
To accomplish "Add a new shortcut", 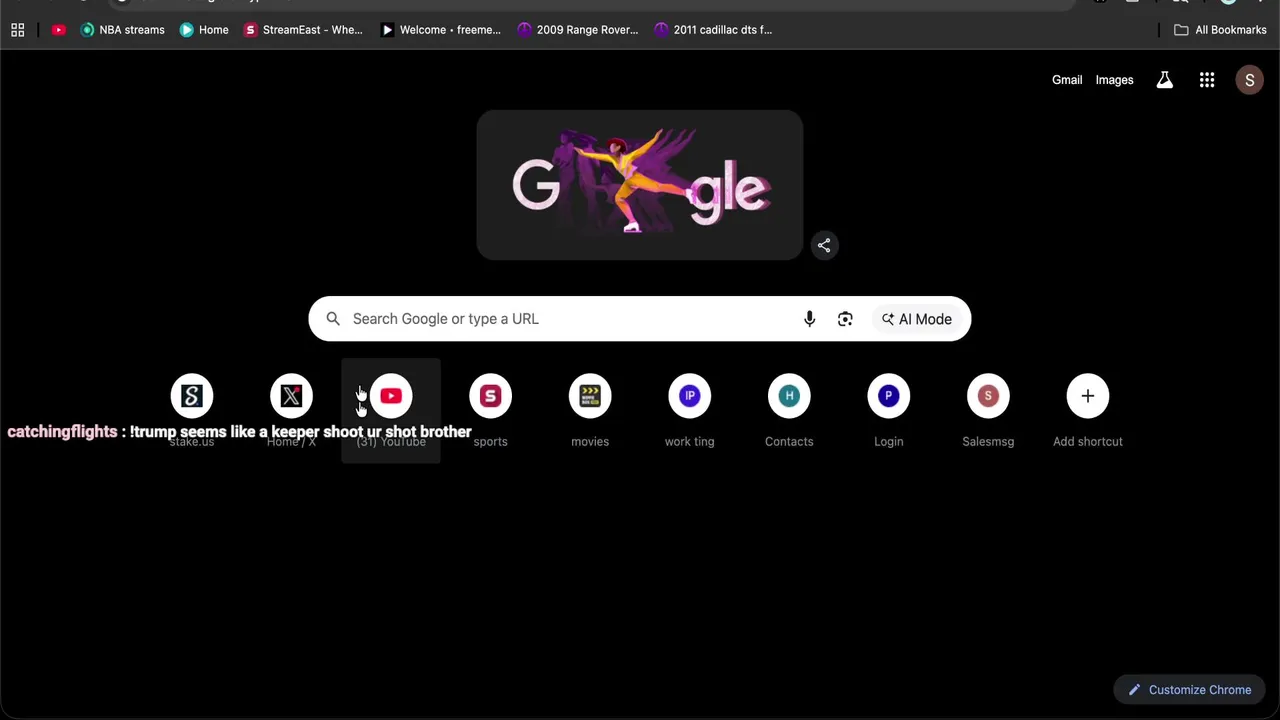I will point(1088,410).
